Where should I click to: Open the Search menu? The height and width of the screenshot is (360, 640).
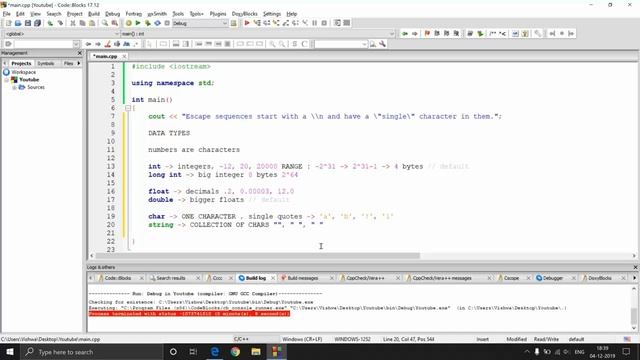coord(53,14)
